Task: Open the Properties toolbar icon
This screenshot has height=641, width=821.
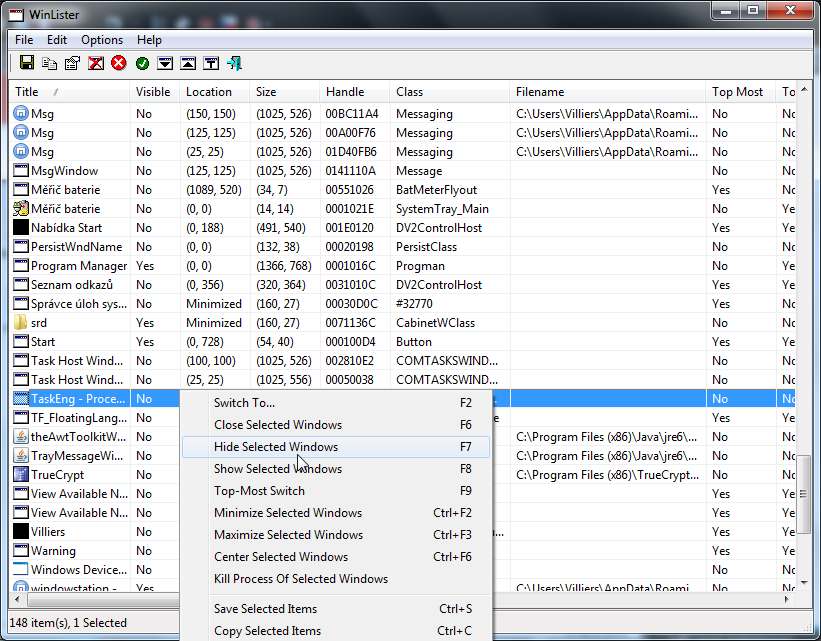Action: 73,63
